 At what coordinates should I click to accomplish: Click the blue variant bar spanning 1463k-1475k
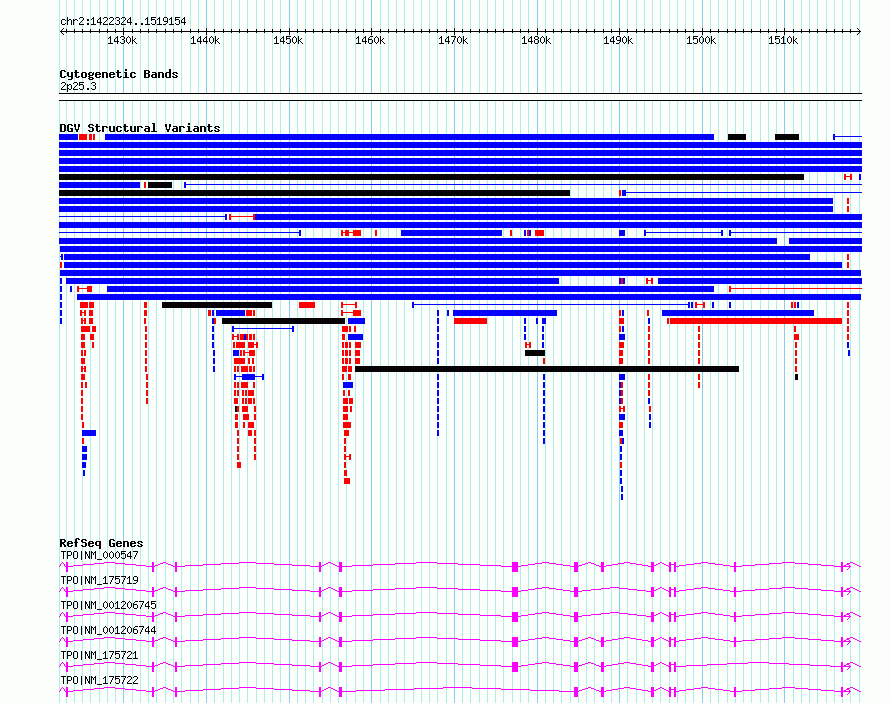click(451, 233)
